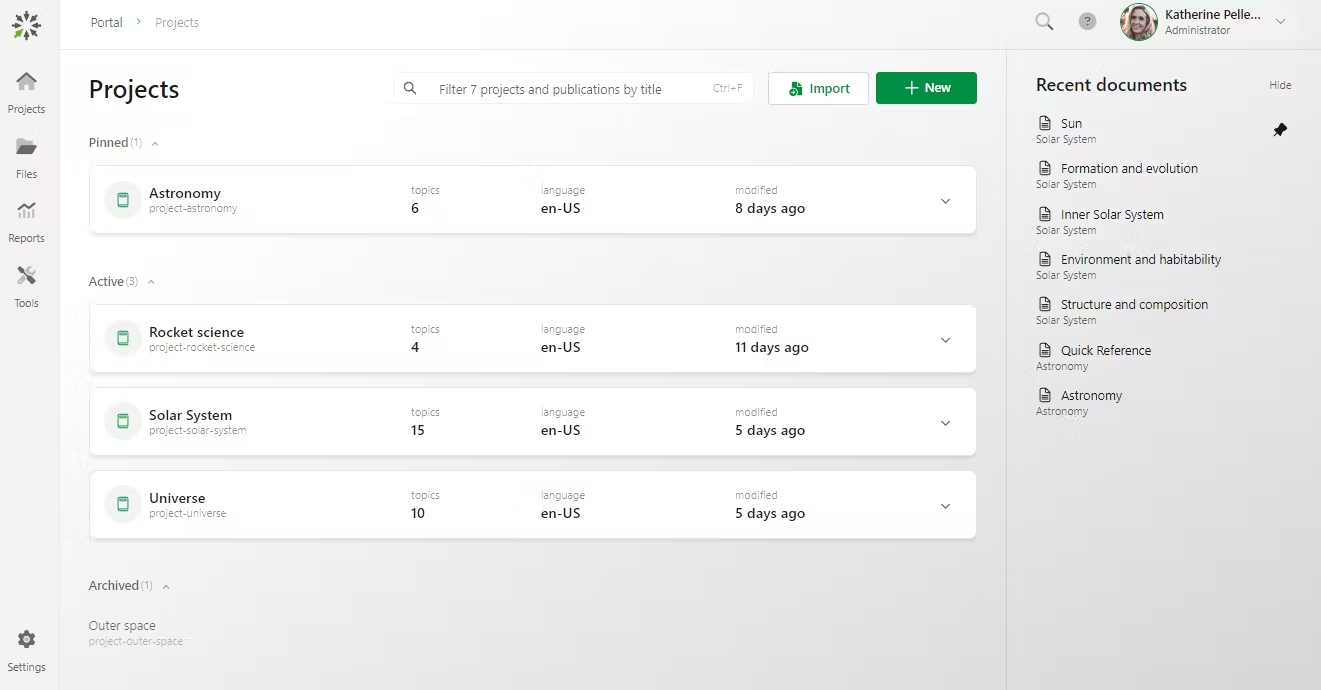Screen dimensions: 1321x690
Task: Click the green book icon for Rocket science
Action: click(122, 338)
